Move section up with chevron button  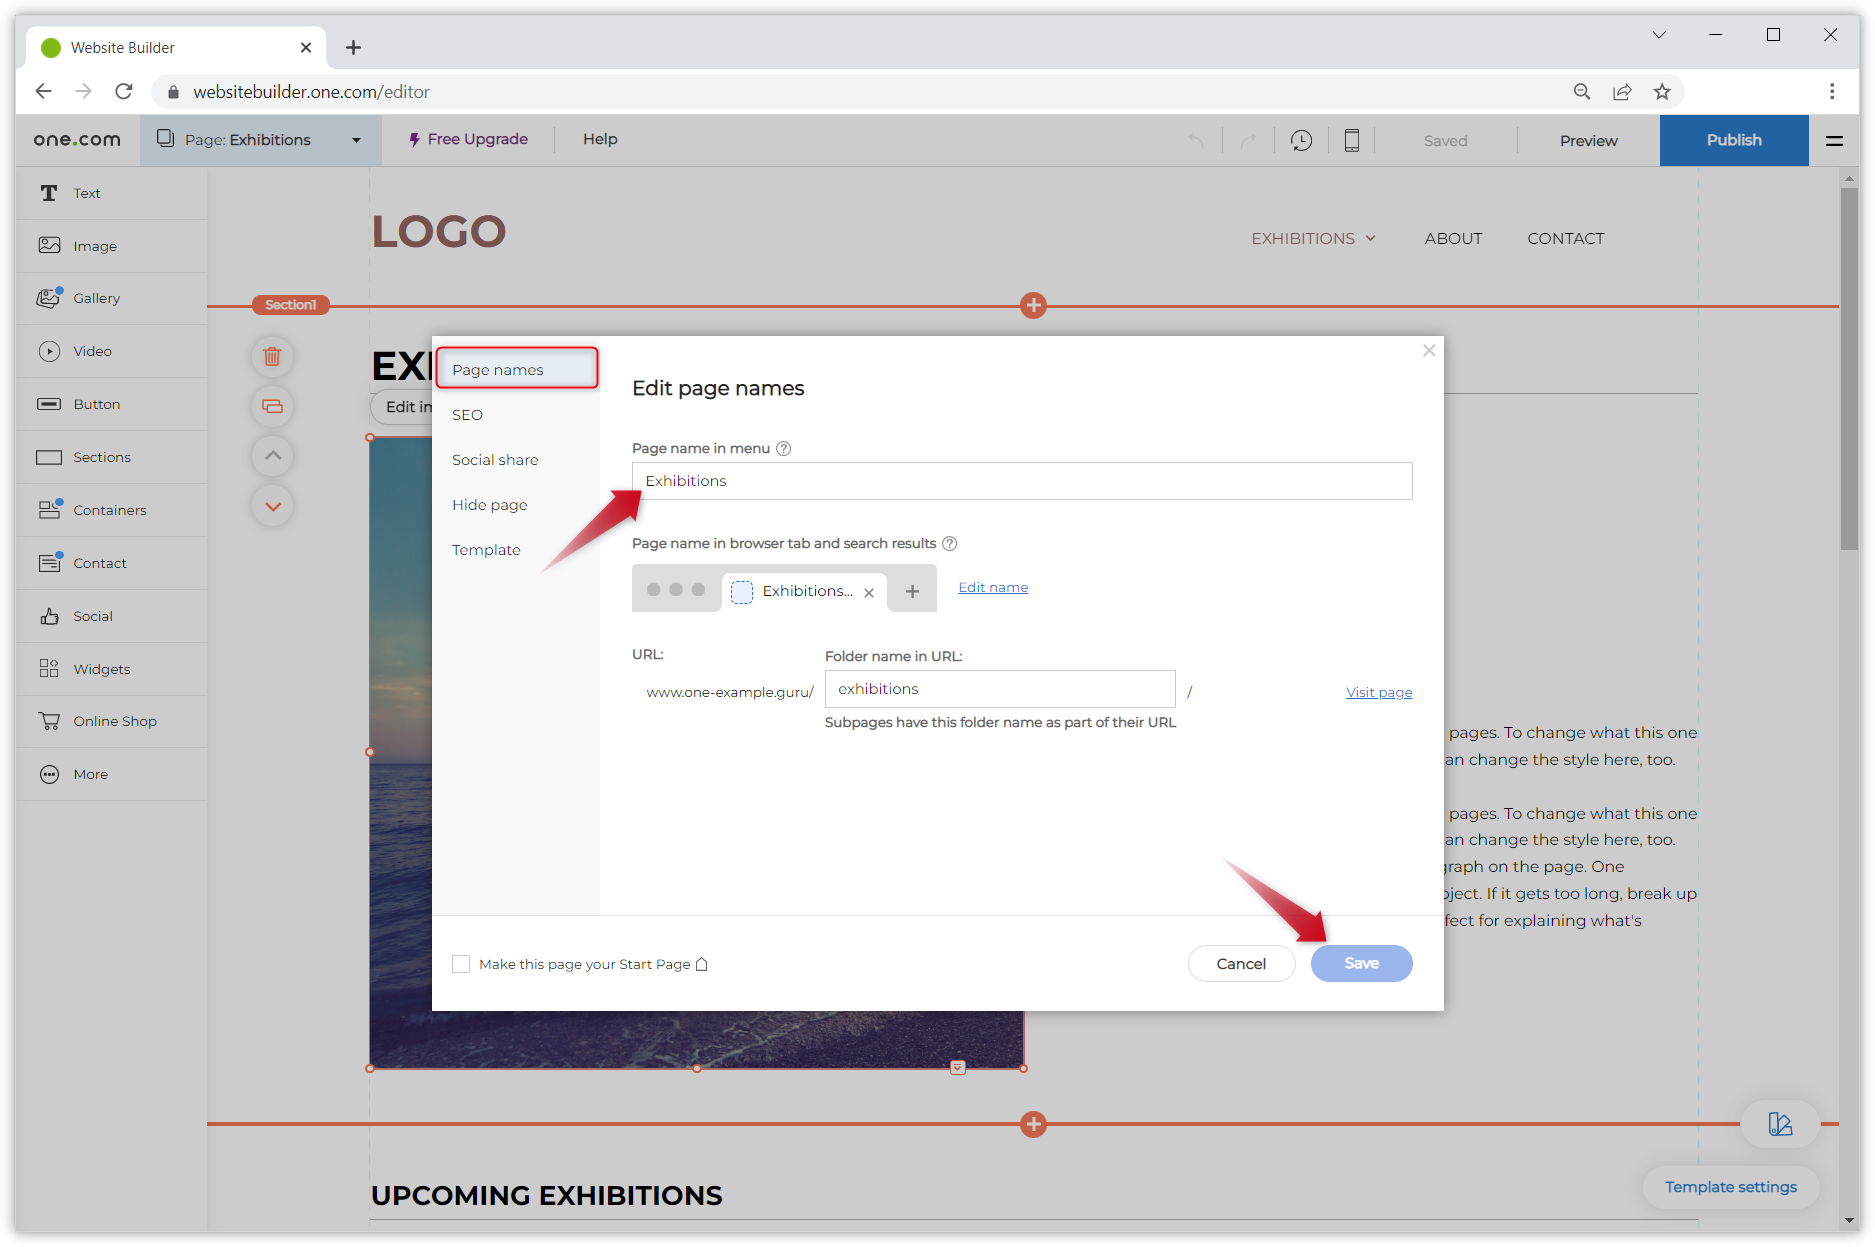(x=272, y=456)
